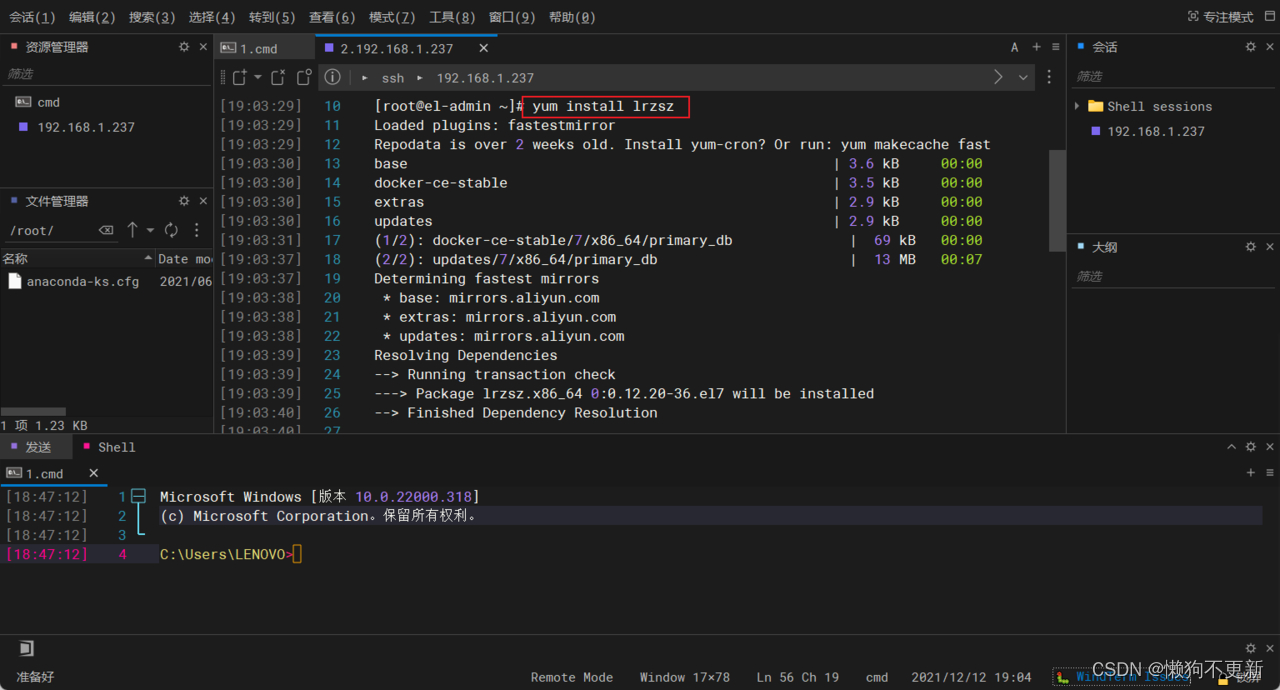1280x690 pixels.
Task: Click the terminal vertical scrollbar thumb
Action: (x=1057, y=200)
